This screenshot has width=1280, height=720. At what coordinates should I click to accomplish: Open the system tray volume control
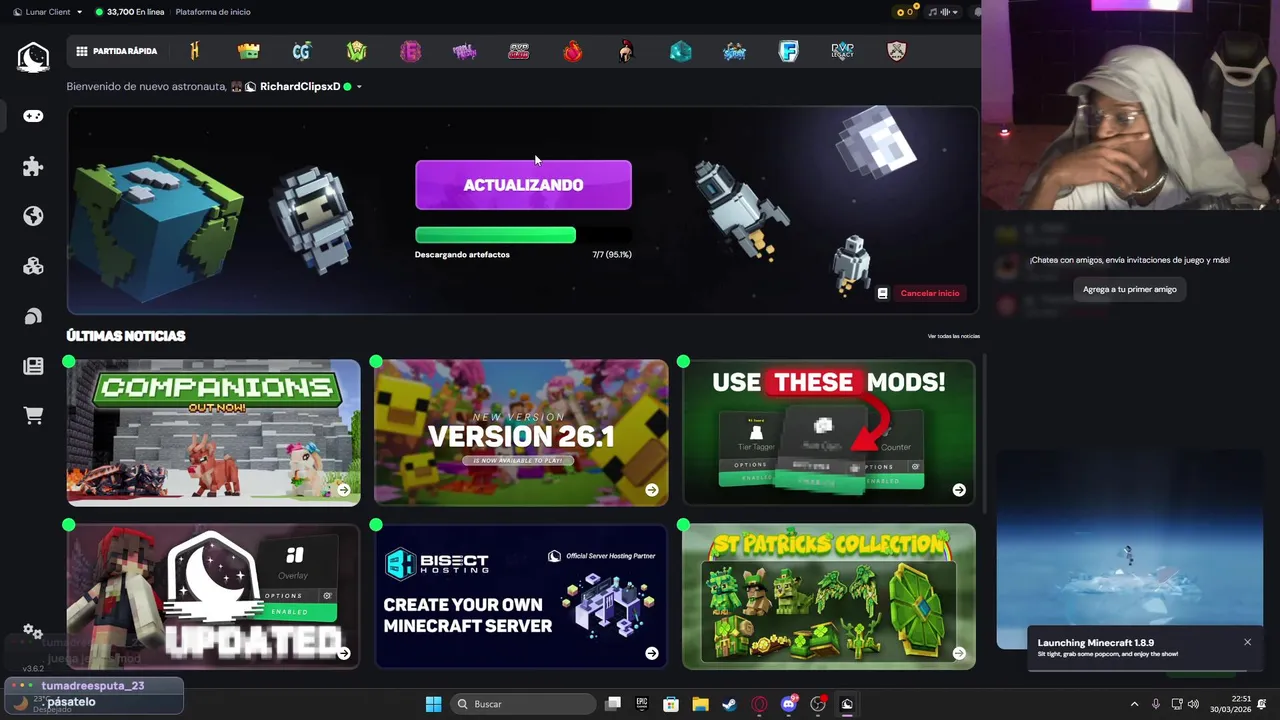point(1193,704)
